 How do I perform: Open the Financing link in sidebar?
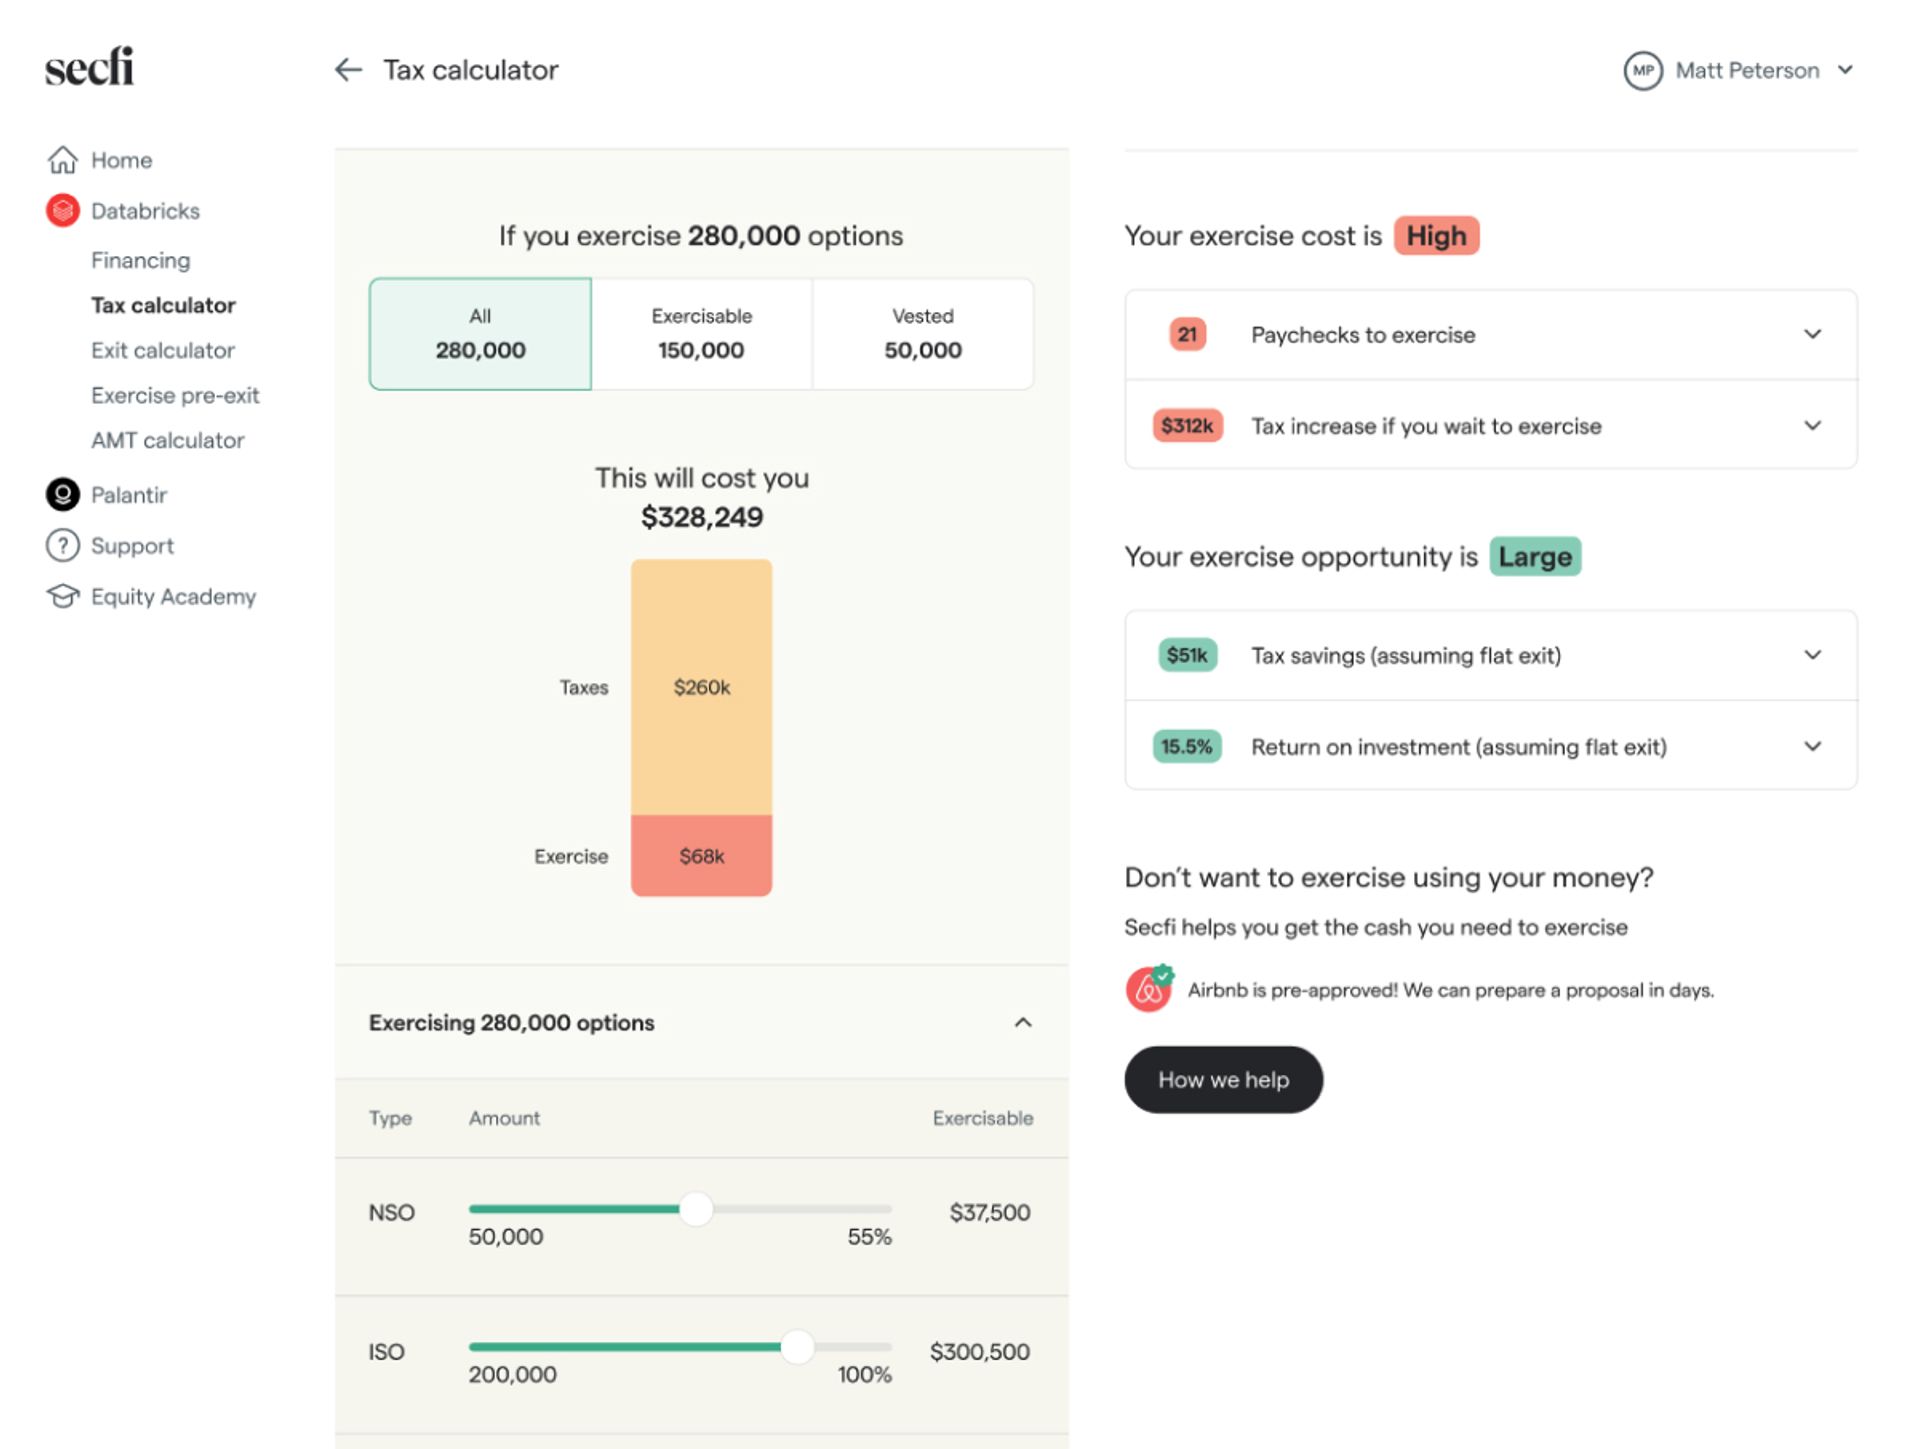(x=140, y=261)
